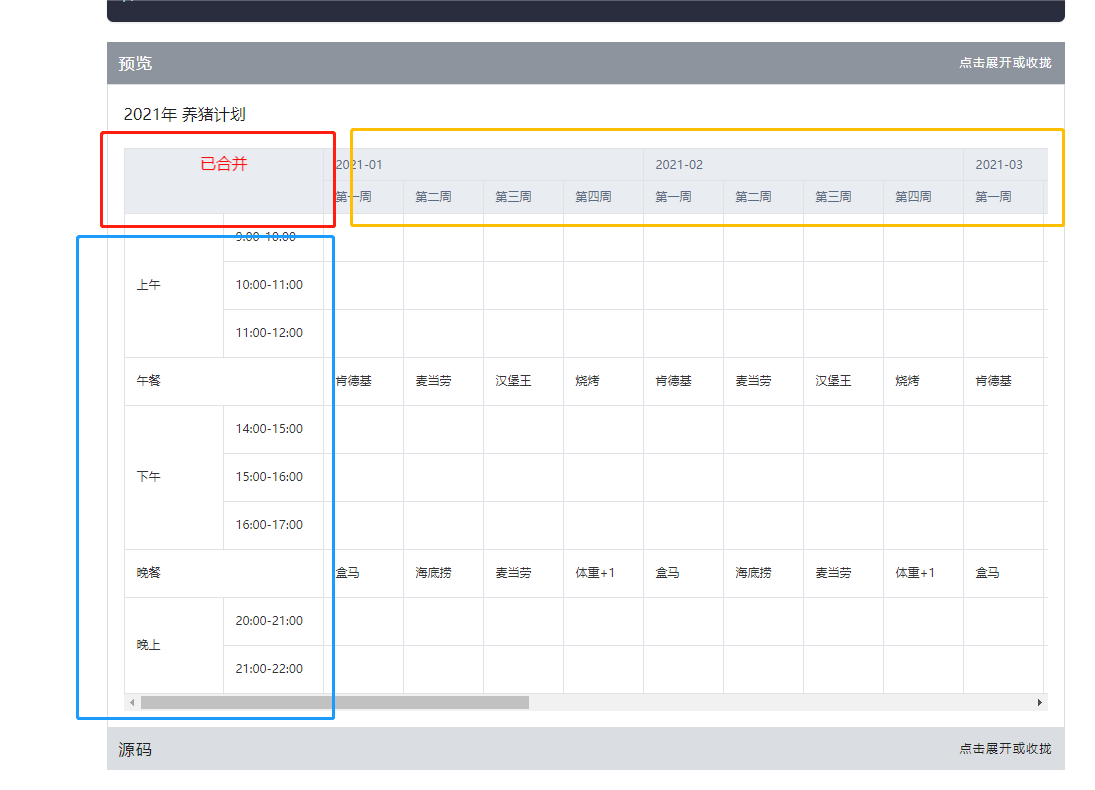
Task: Click 第二周 header under 2021-01
Action: pyautogui.click(x=443, y=197)
